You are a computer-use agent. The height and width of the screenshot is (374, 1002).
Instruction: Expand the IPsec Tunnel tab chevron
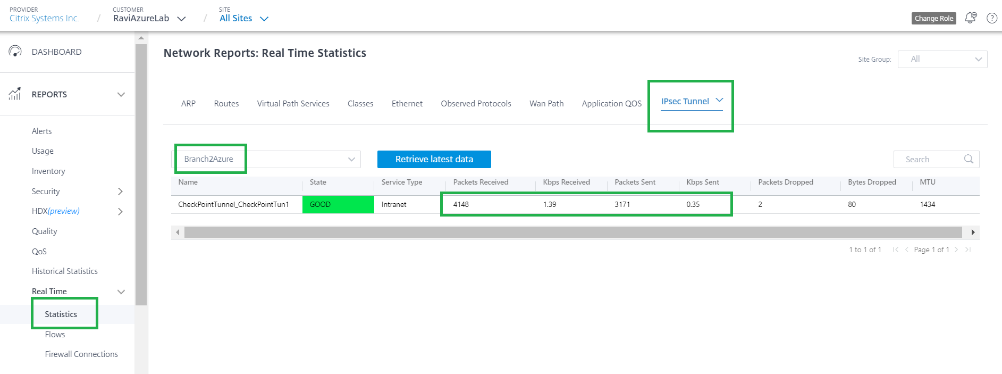tap(720, 101)
